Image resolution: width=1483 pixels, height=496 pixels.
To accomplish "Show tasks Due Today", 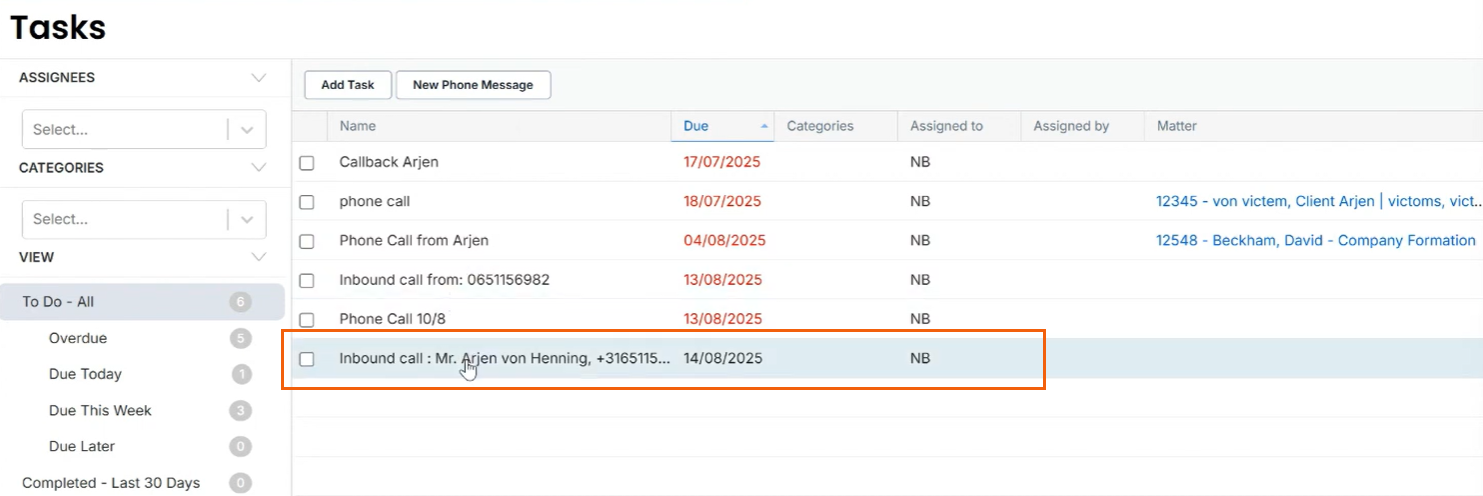I will 85,374.
